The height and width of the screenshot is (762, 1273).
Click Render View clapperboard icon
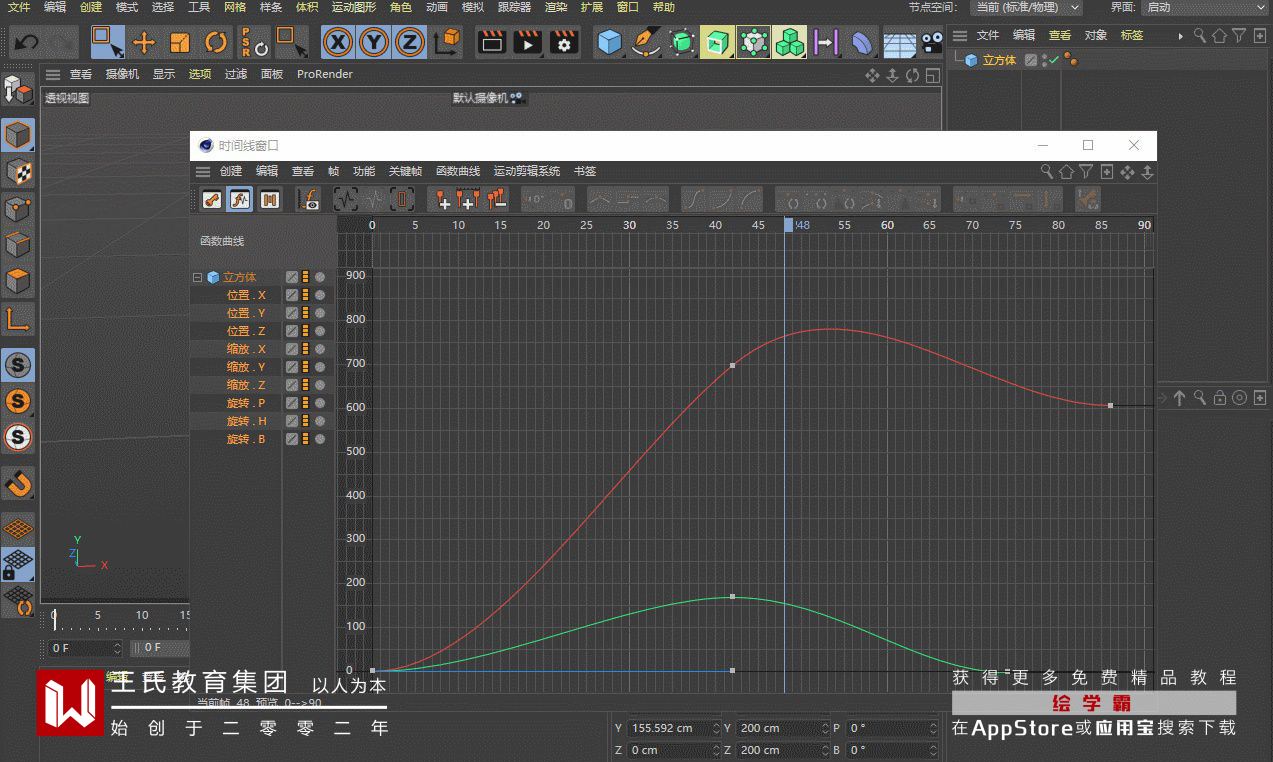(x=491, y=43)
